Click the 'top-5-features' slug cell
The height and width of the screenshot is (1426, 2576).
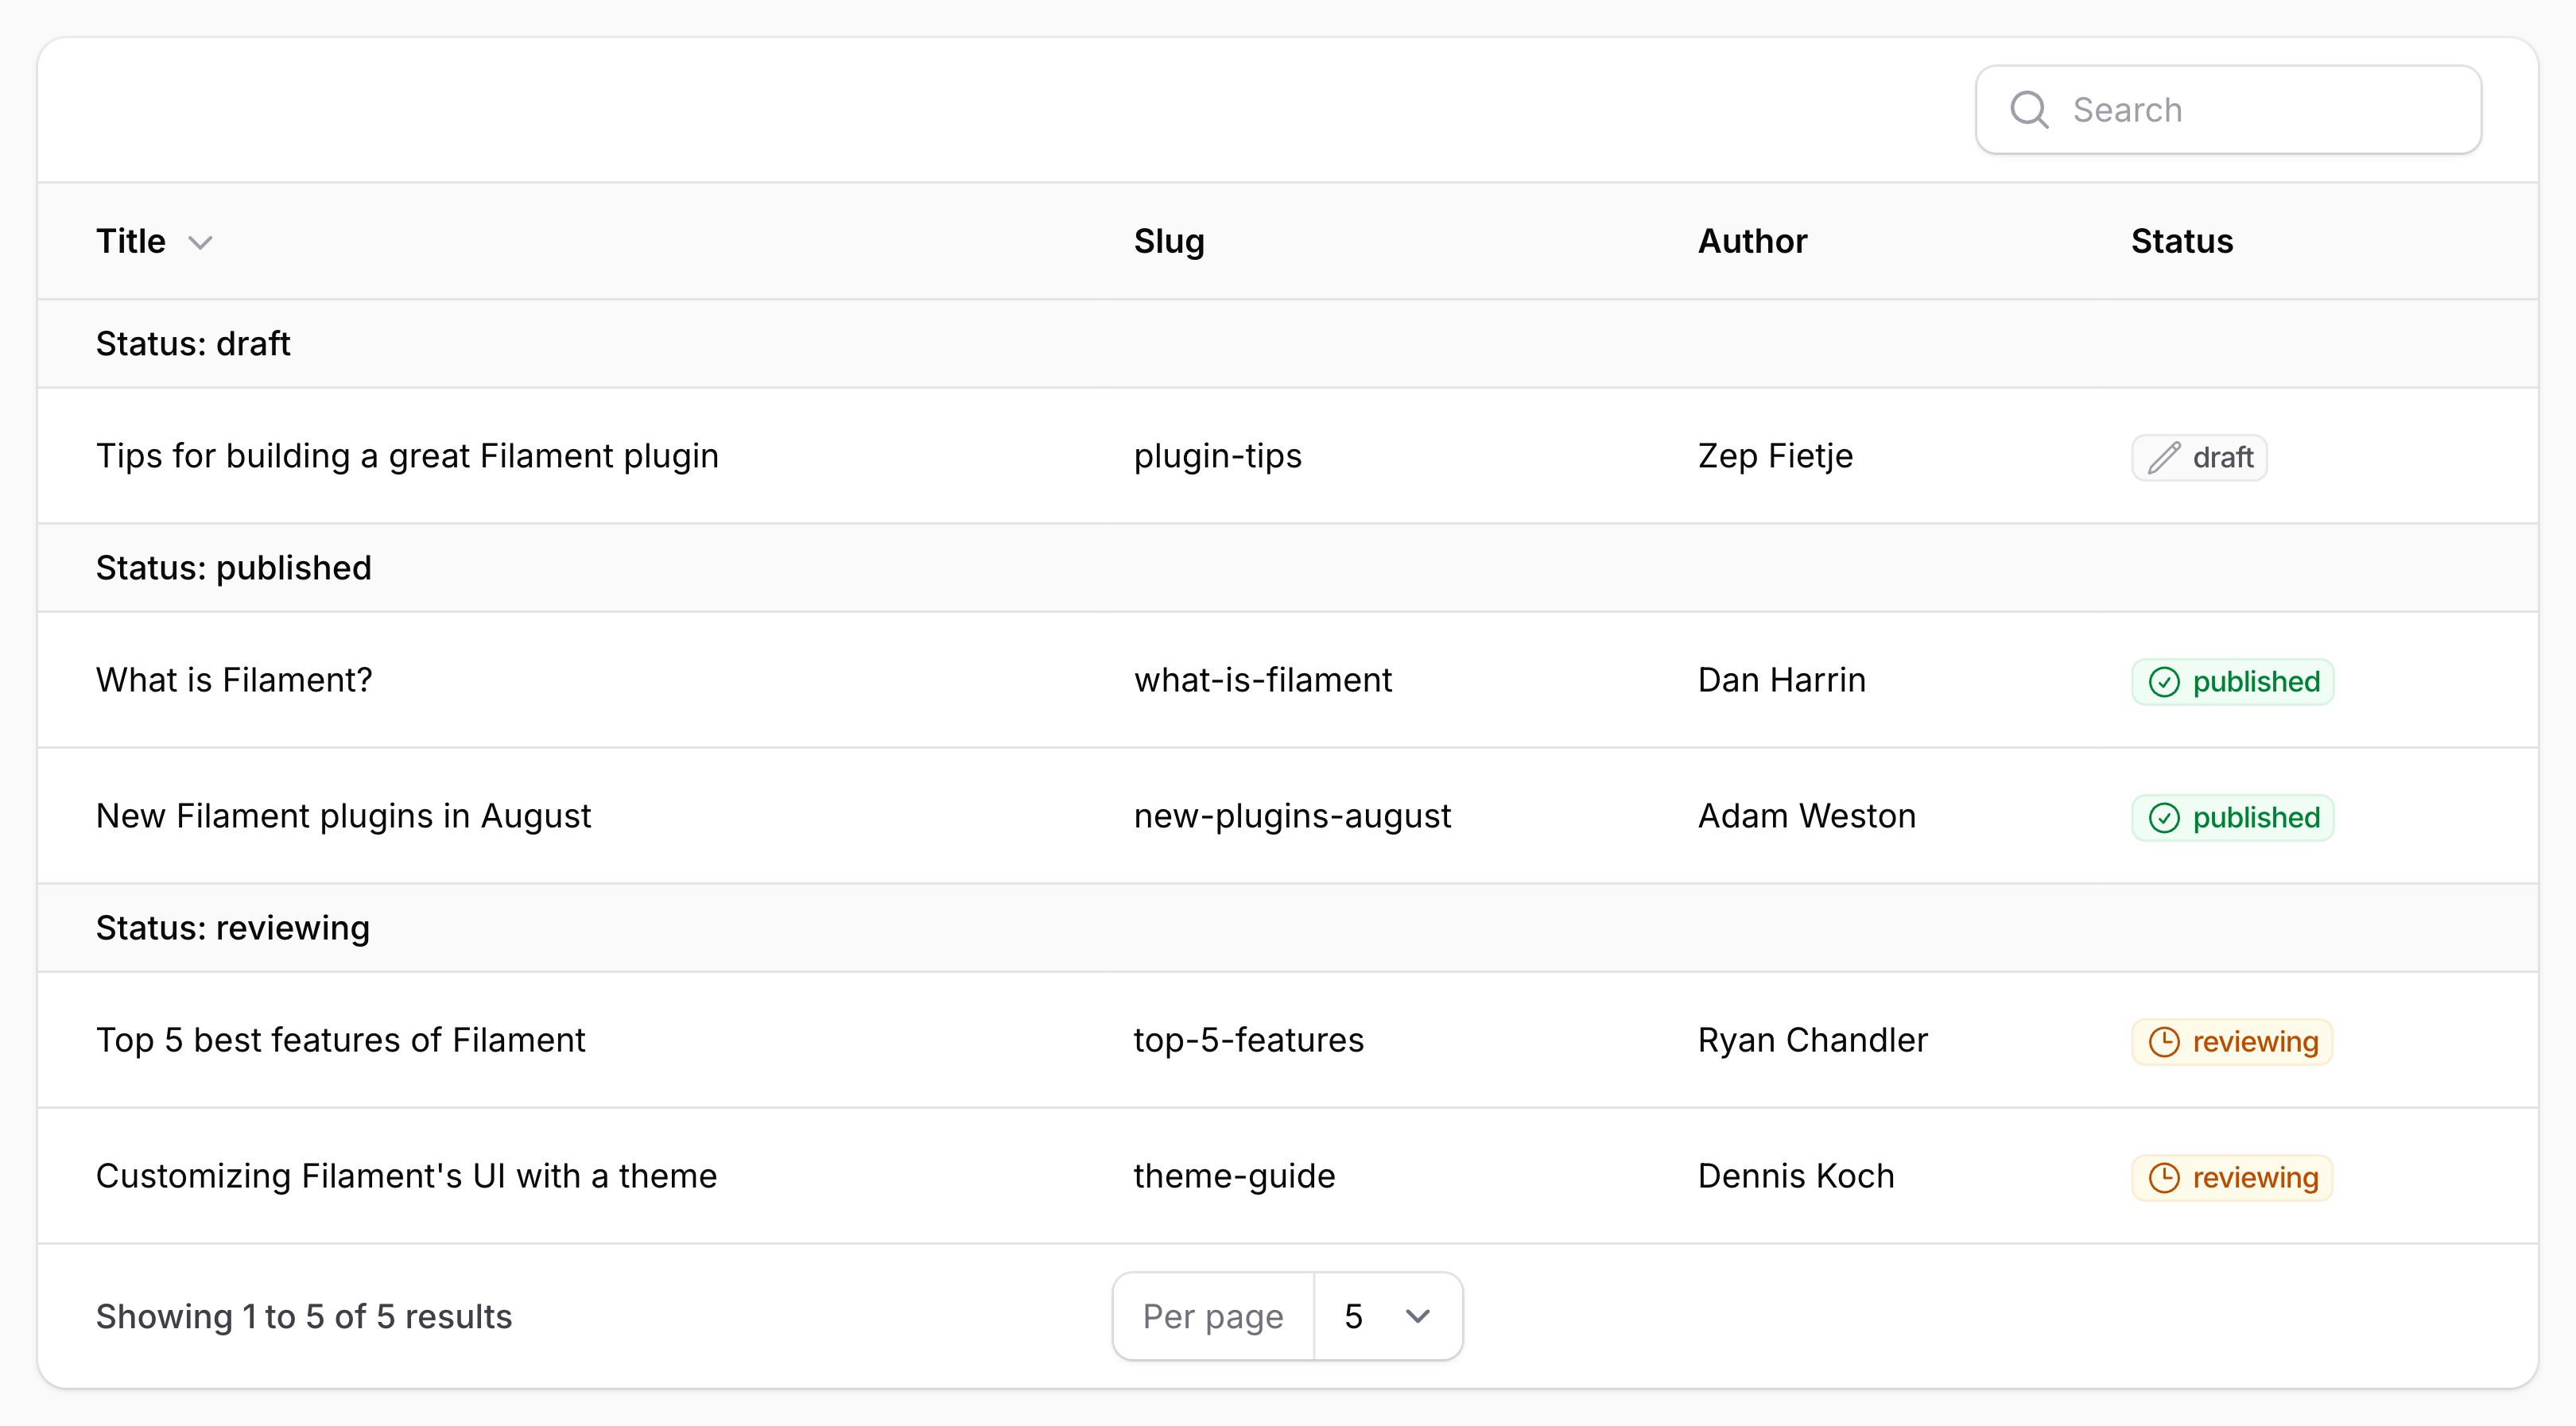tap(1249, 1040)
